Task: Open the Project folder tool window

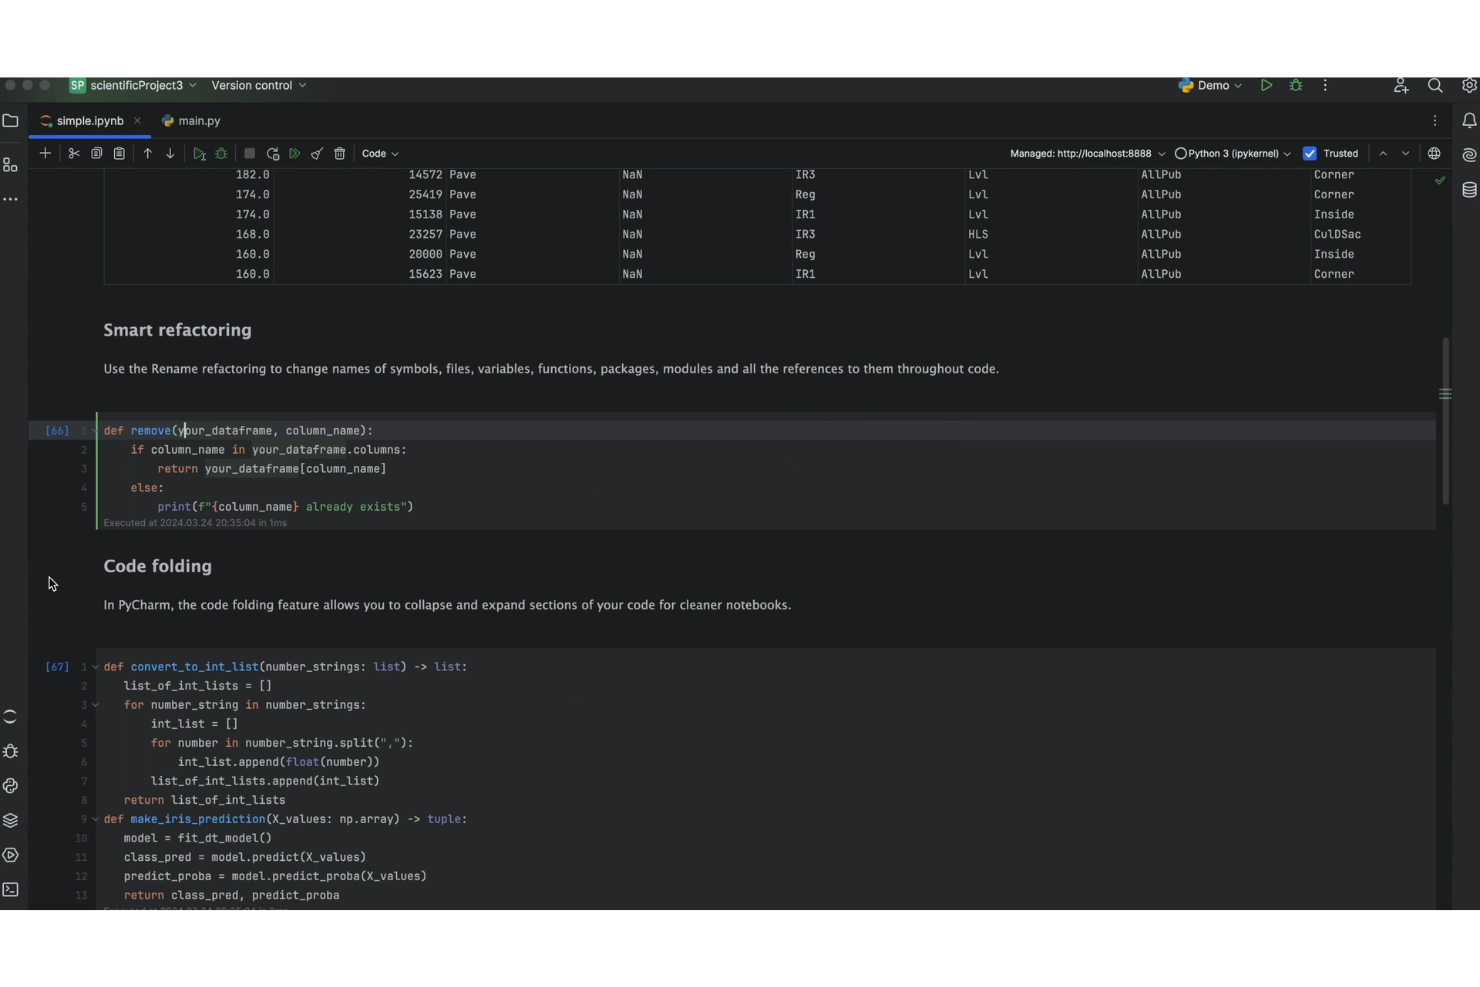Action: (x=11, y=121)
